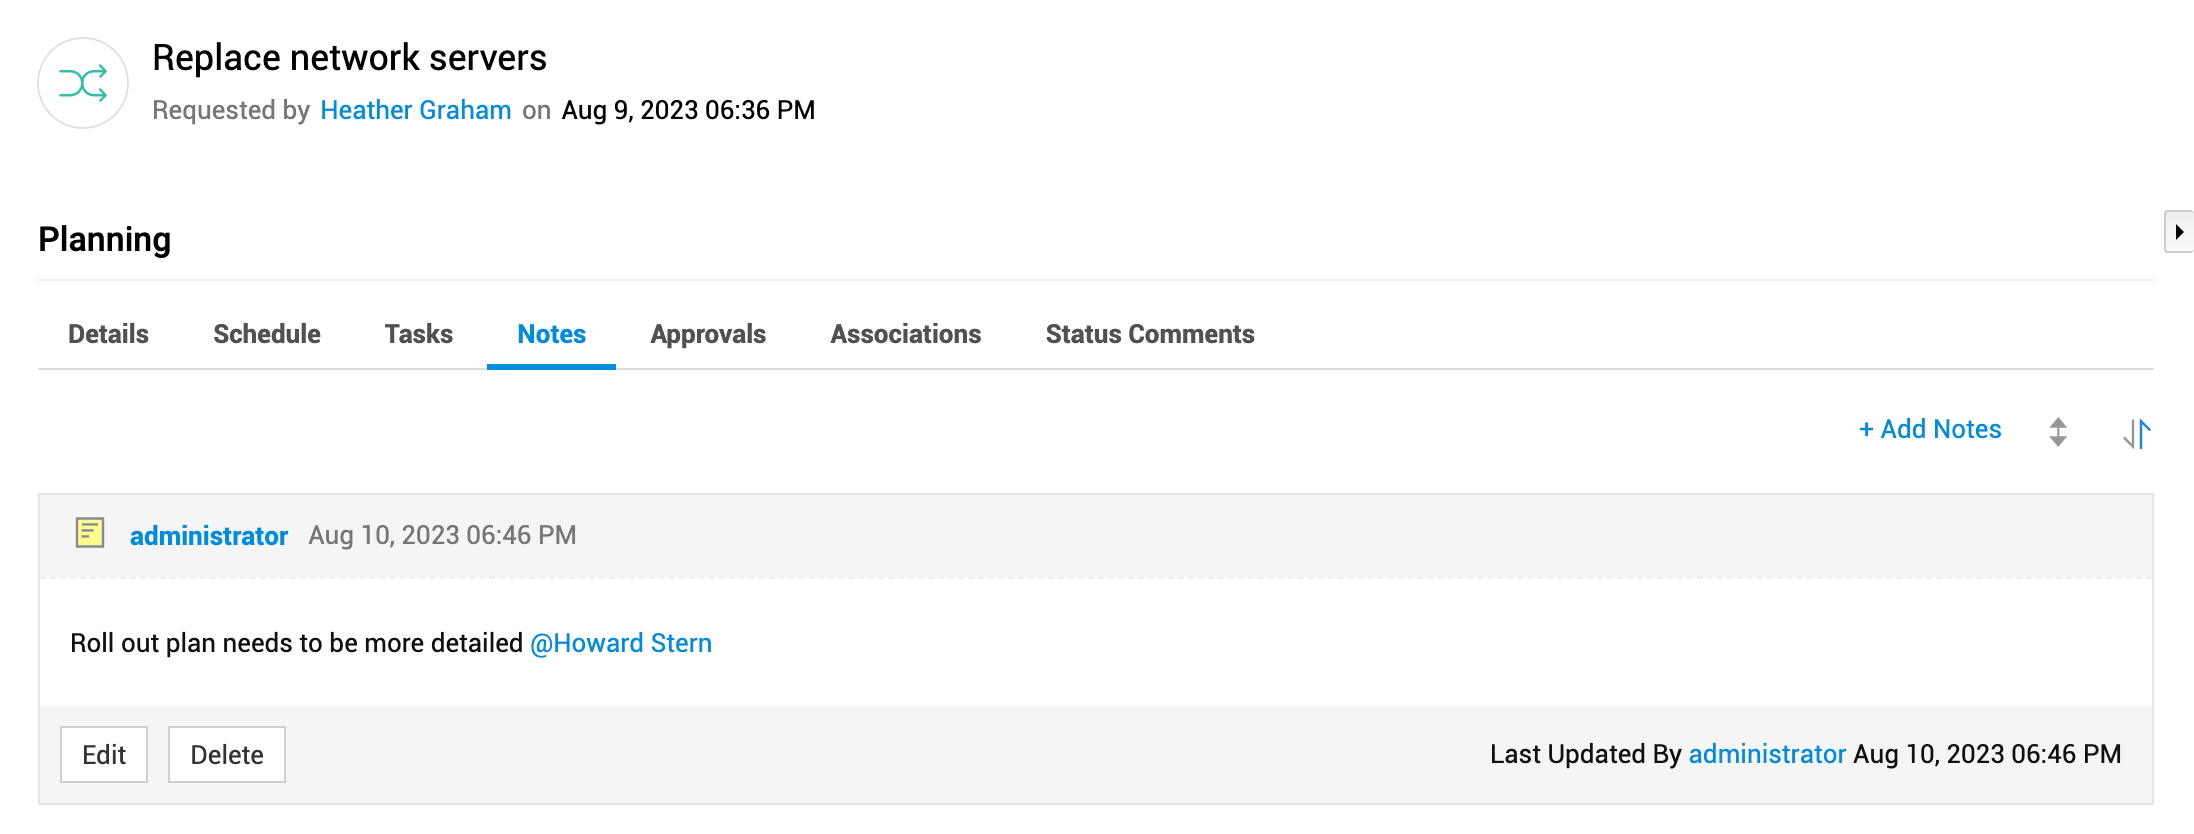Viewport: 2194px width, 834px height.
Task: Go to the Tasks tab
Action: click(x=418, y=334)
